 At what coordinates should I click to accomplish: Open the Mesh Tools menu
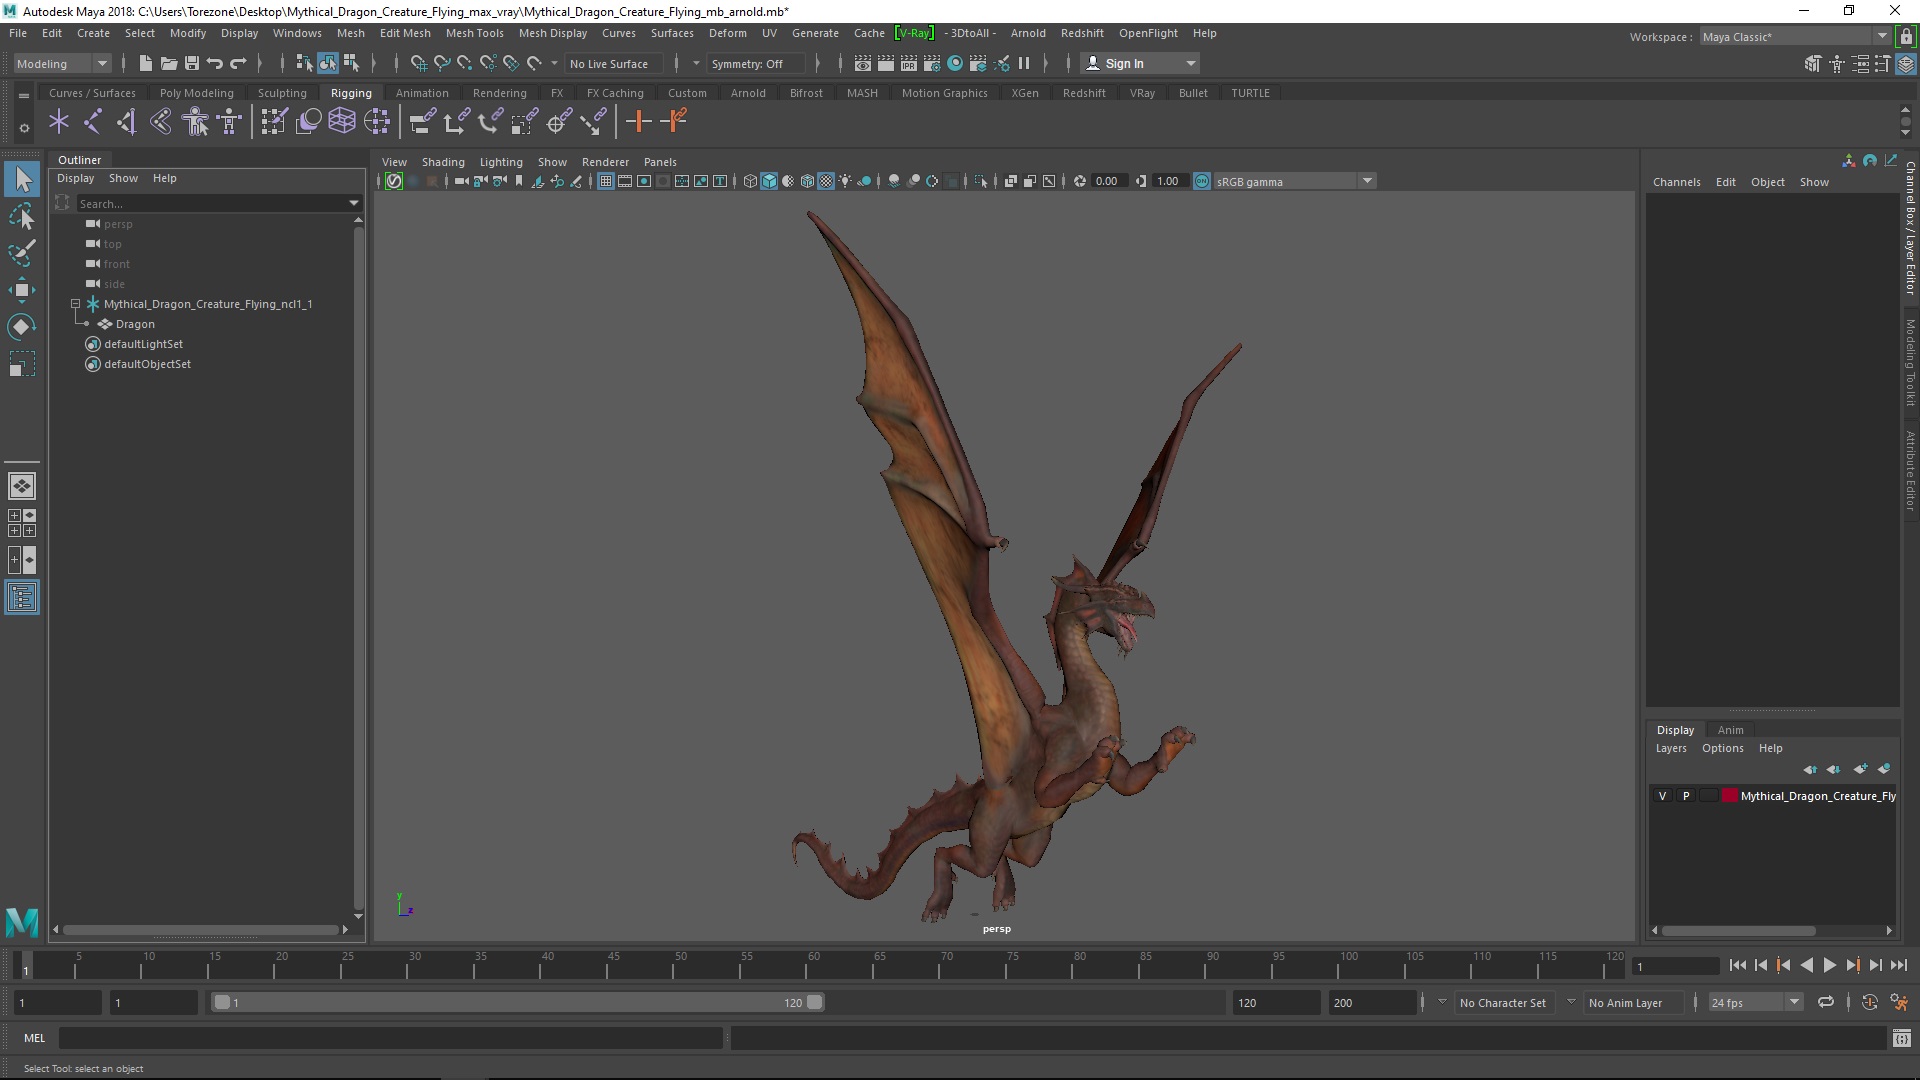point(474,33)
